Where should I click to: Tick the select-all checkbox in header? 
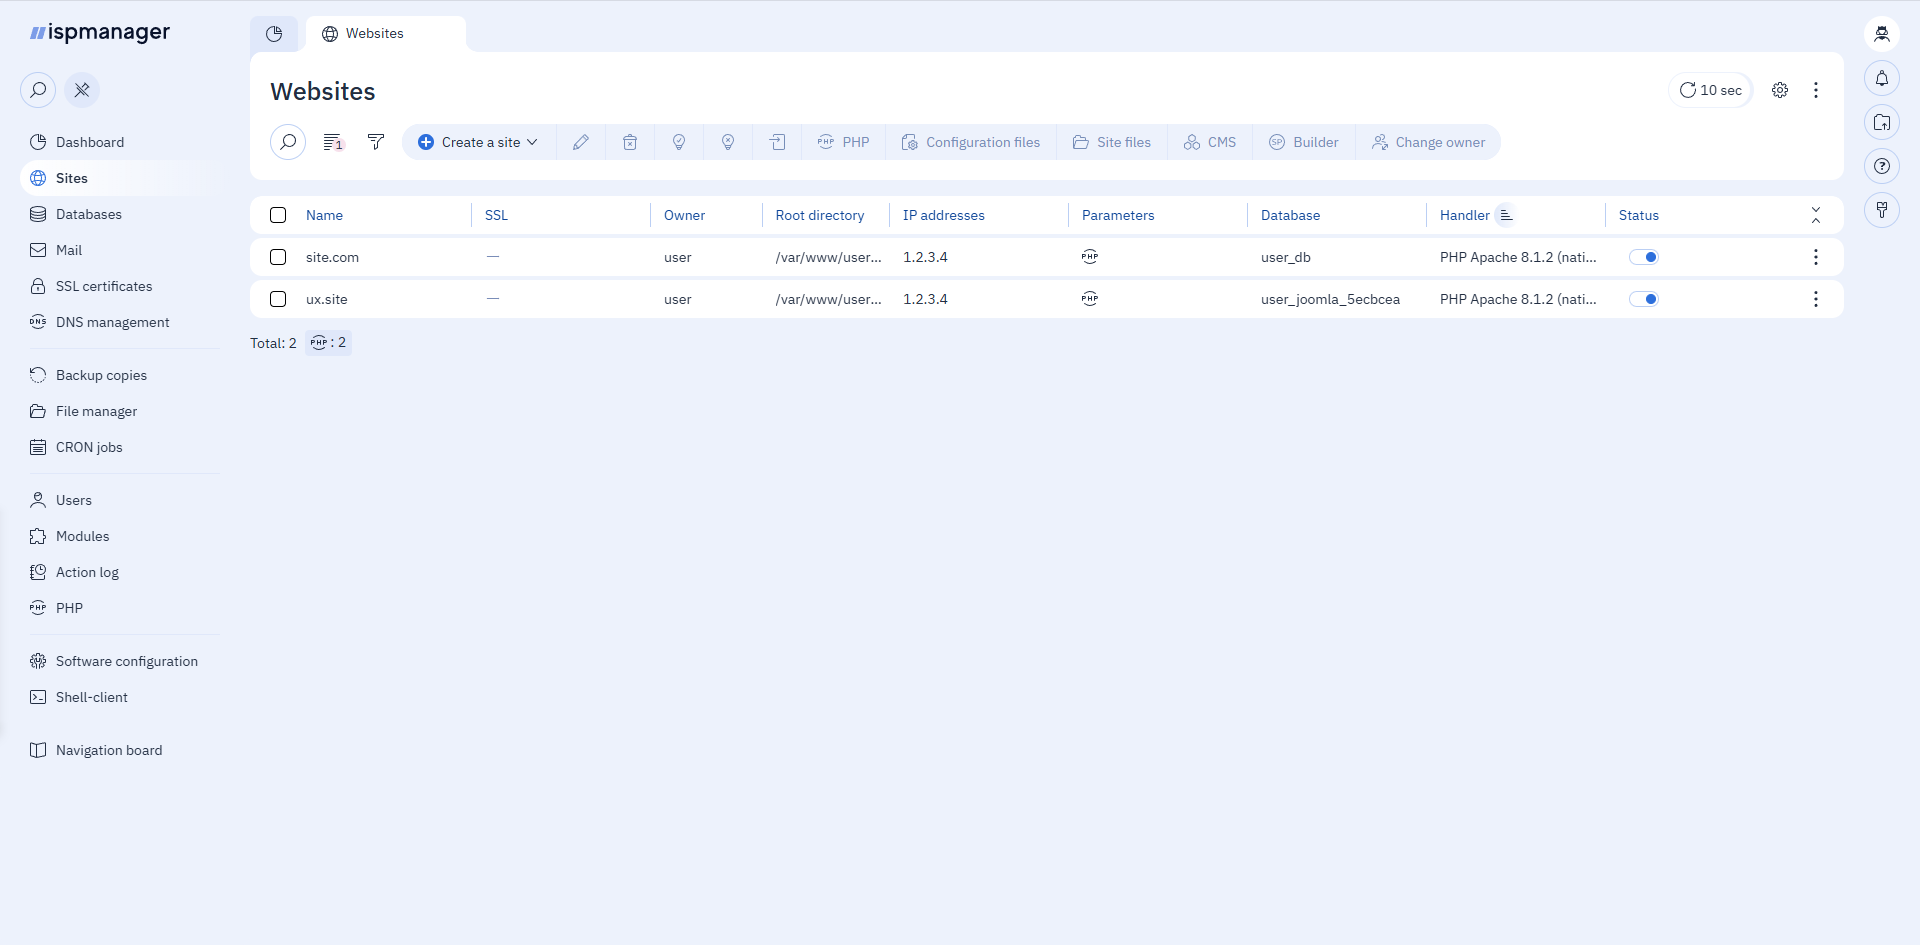(278, 215)
